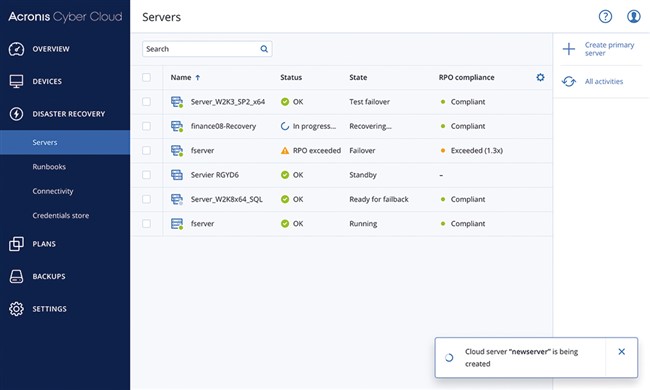Open the user account profile icon
Image resolution: width=650 pixels, height=390 pixels.
[633, 17]
